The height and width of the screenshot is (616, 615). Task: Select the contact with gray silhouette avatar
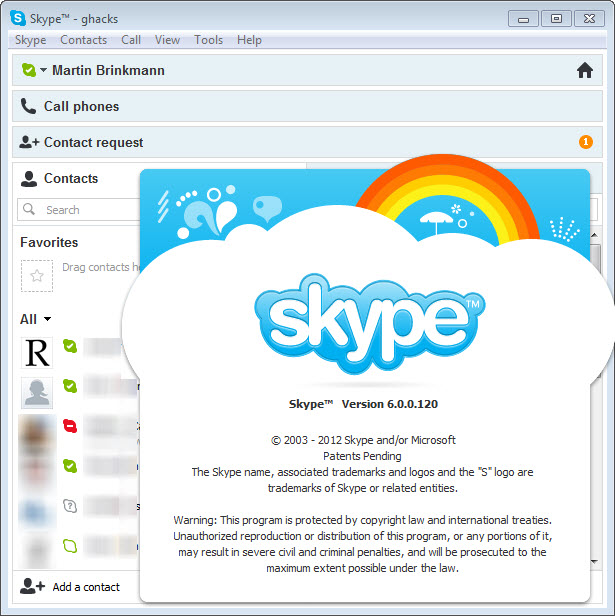[x=37, y=393]
